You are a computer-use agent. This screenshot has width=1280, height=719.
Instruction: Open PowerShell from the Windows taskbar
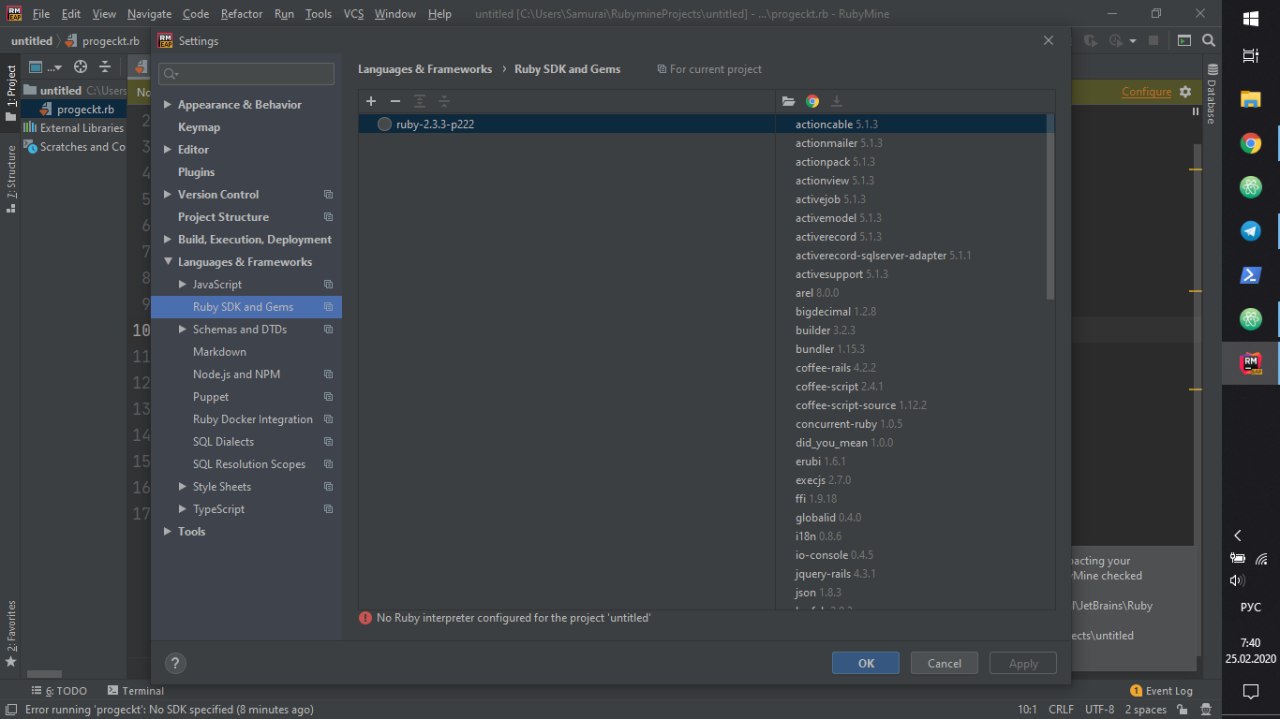coord(1251,275)
